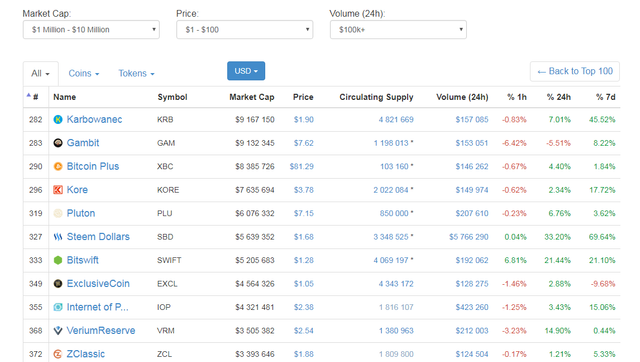
Task: Open the ExclusiveCoin page link
Action: [98, 284]
